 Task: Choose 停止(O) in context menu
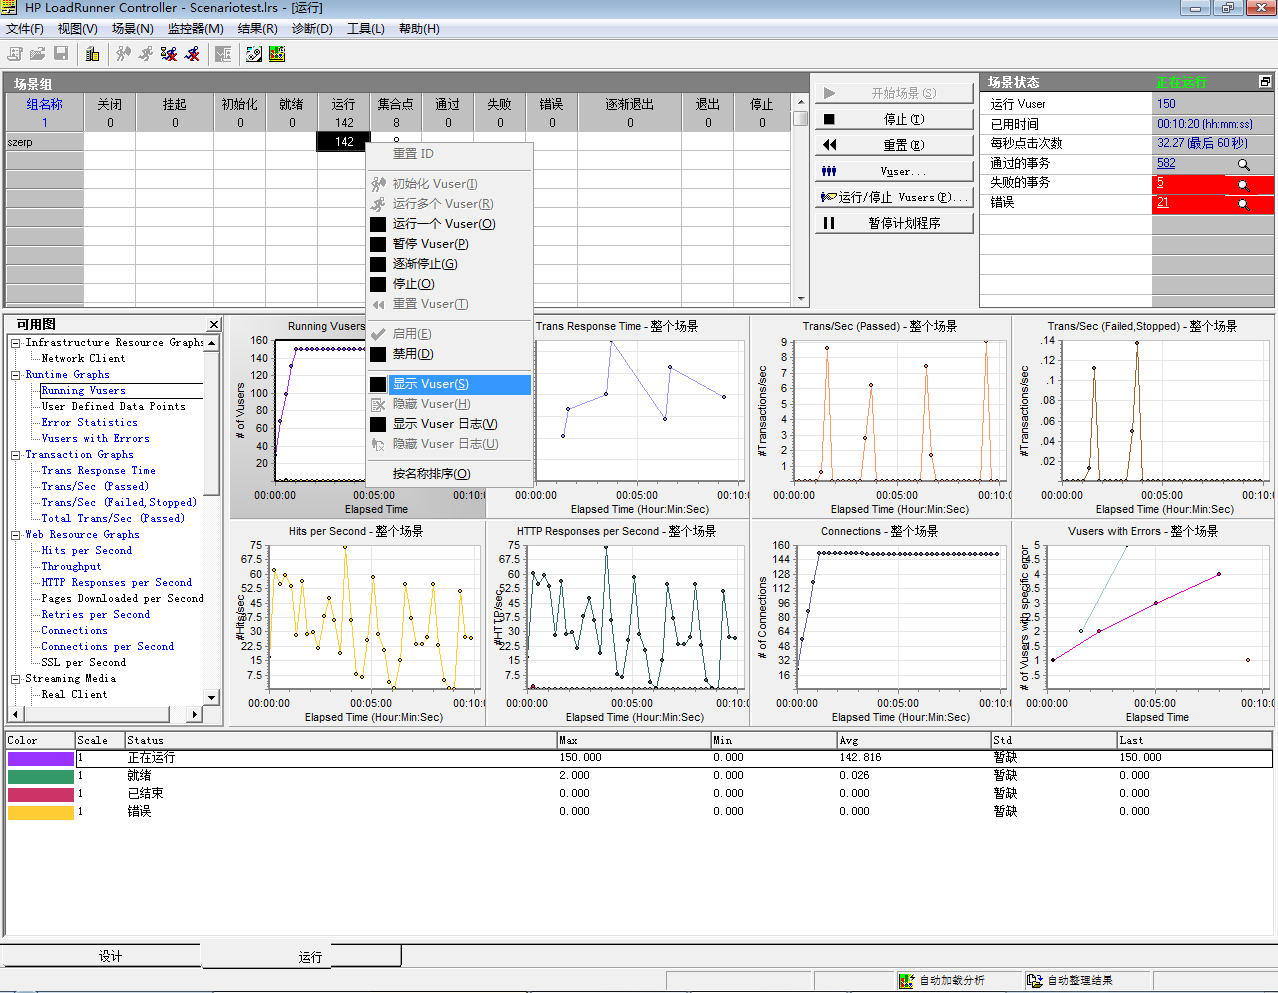point(448,284)
